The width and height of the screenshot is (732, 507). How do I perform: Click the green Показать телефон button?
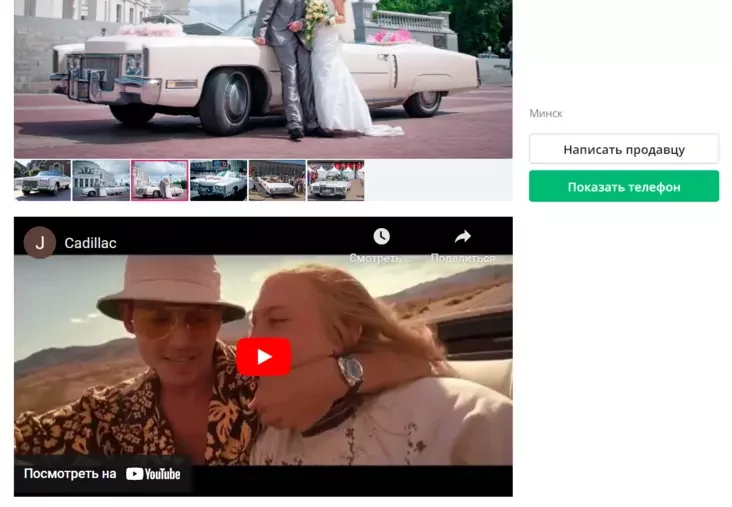[624, 186]
